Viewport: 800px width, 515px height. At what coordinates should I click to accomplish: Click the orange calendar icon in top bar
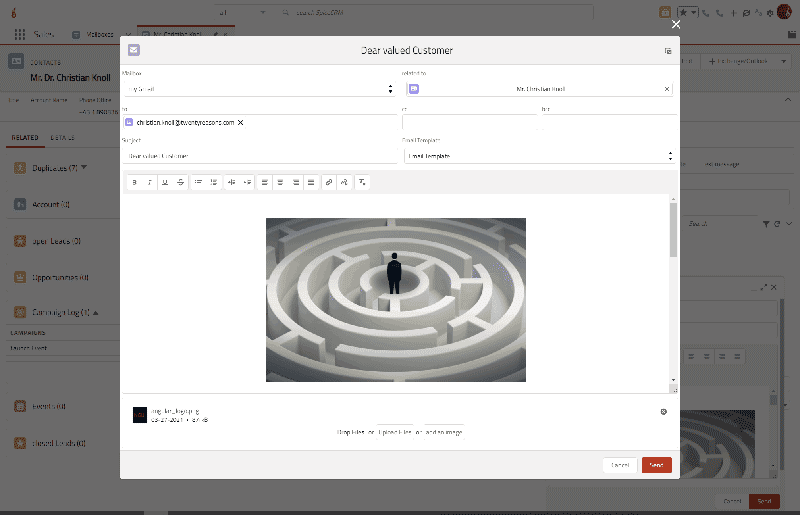665,12
